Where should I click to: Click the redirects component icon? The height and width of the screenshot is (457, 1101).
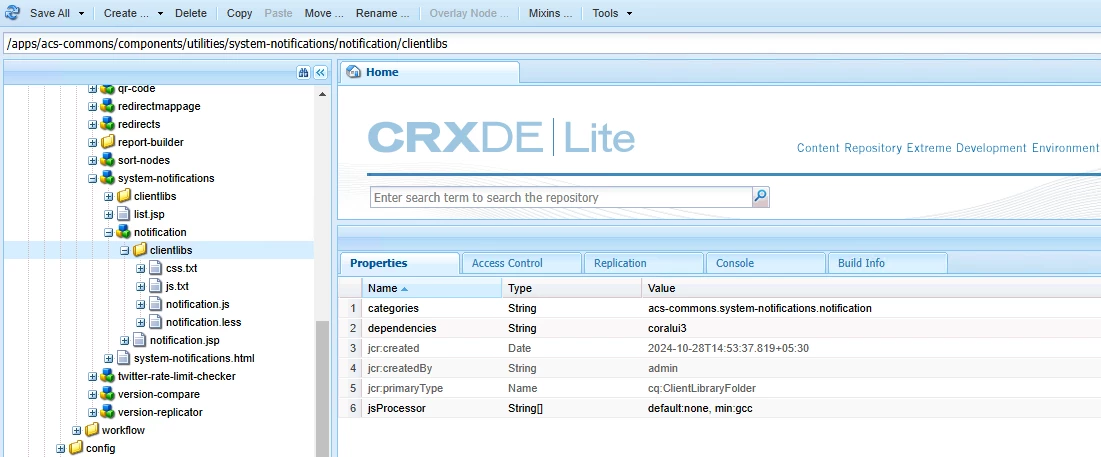107,124
